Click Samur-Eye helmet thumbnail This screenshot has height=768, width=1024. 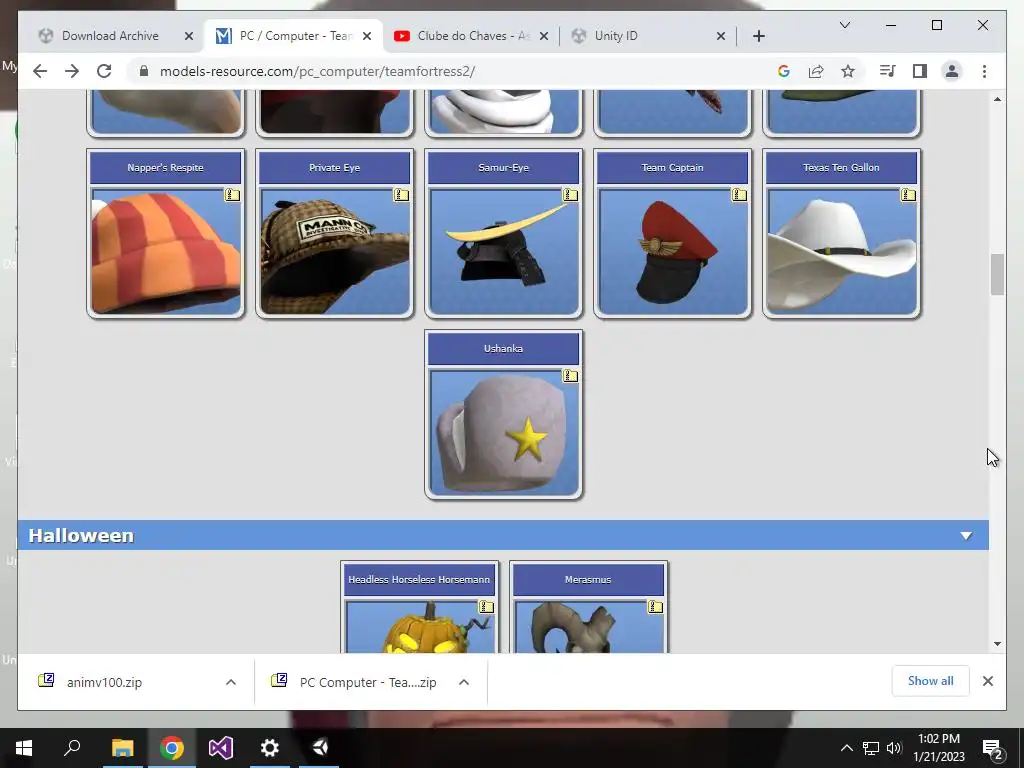coord(504,252)
